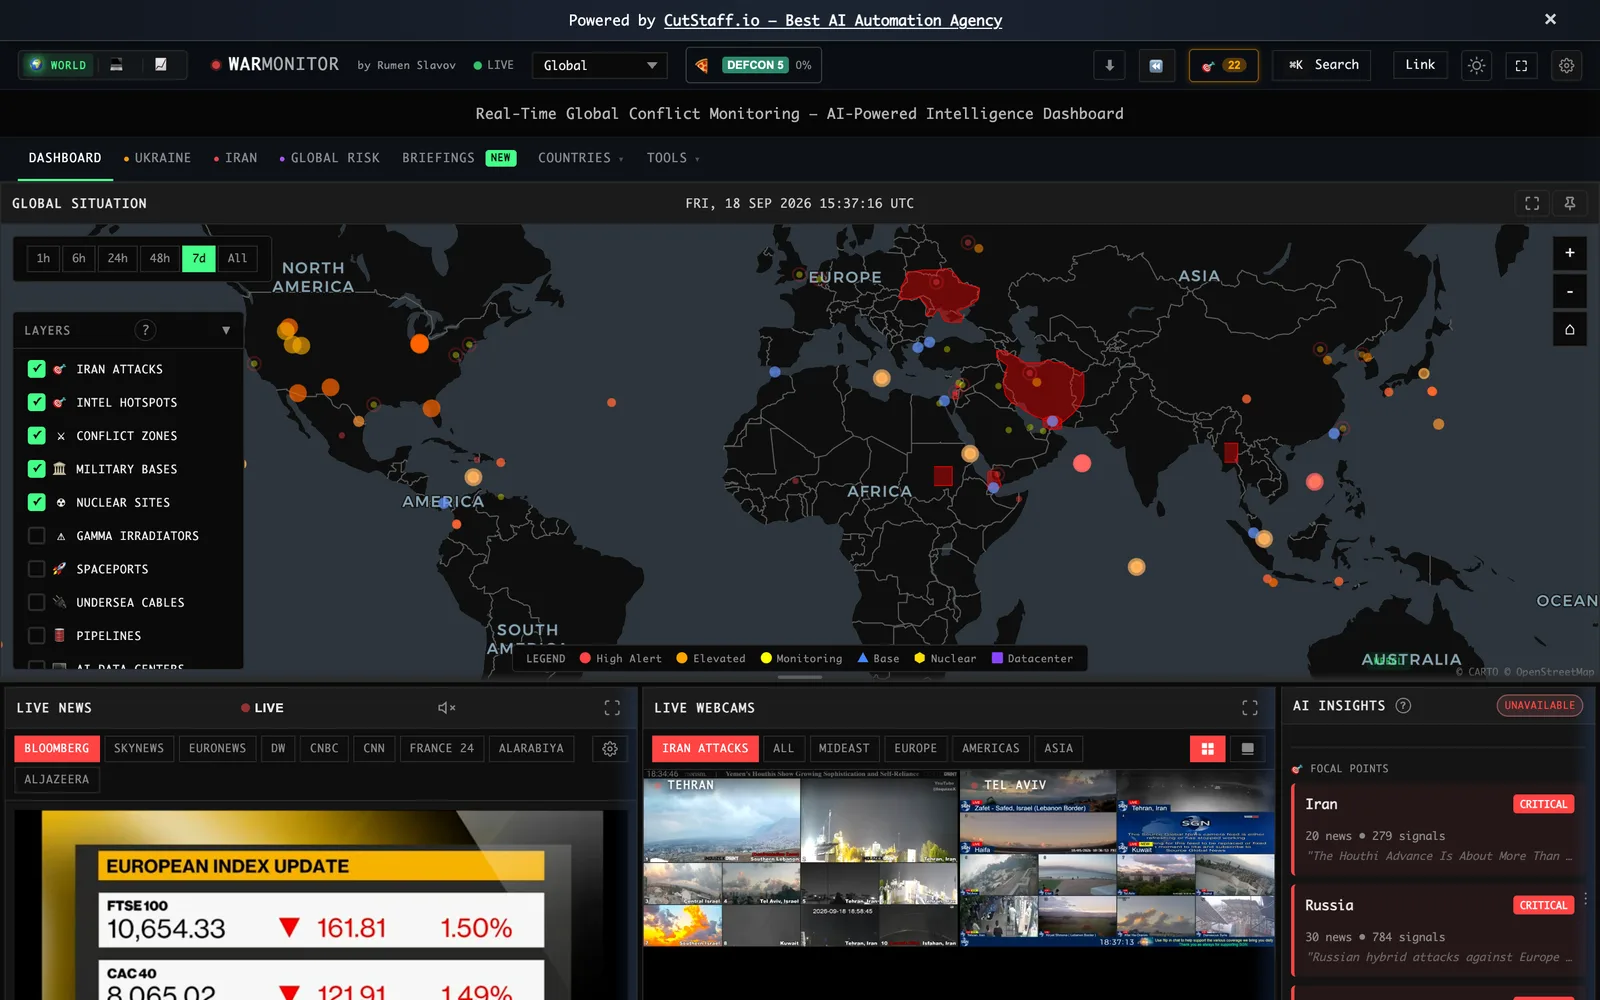Enable the Spaceports layer
The width and height of the screenshot is (1600, 1000).
(x=37, y=569)
